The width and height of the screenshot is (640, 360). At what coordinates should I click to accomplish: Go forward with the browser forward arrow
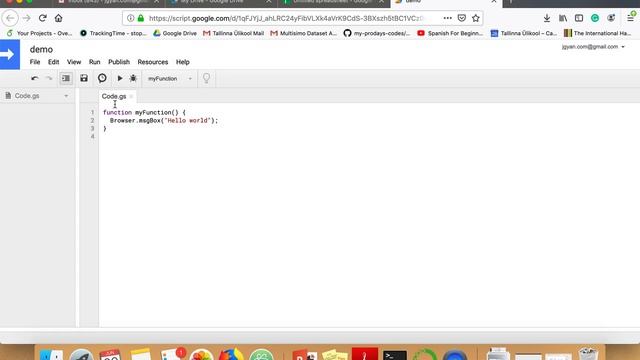click(27, 18)
